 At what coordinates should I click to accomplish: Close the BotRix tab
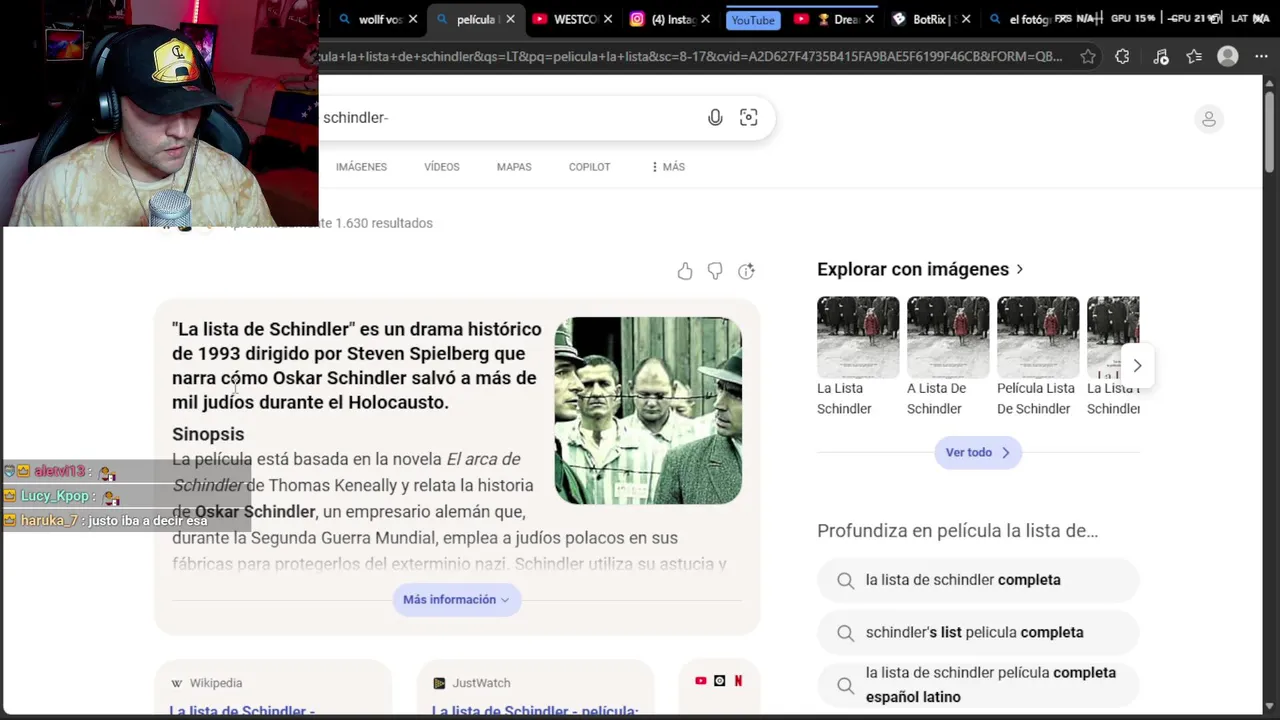[965, 19]
